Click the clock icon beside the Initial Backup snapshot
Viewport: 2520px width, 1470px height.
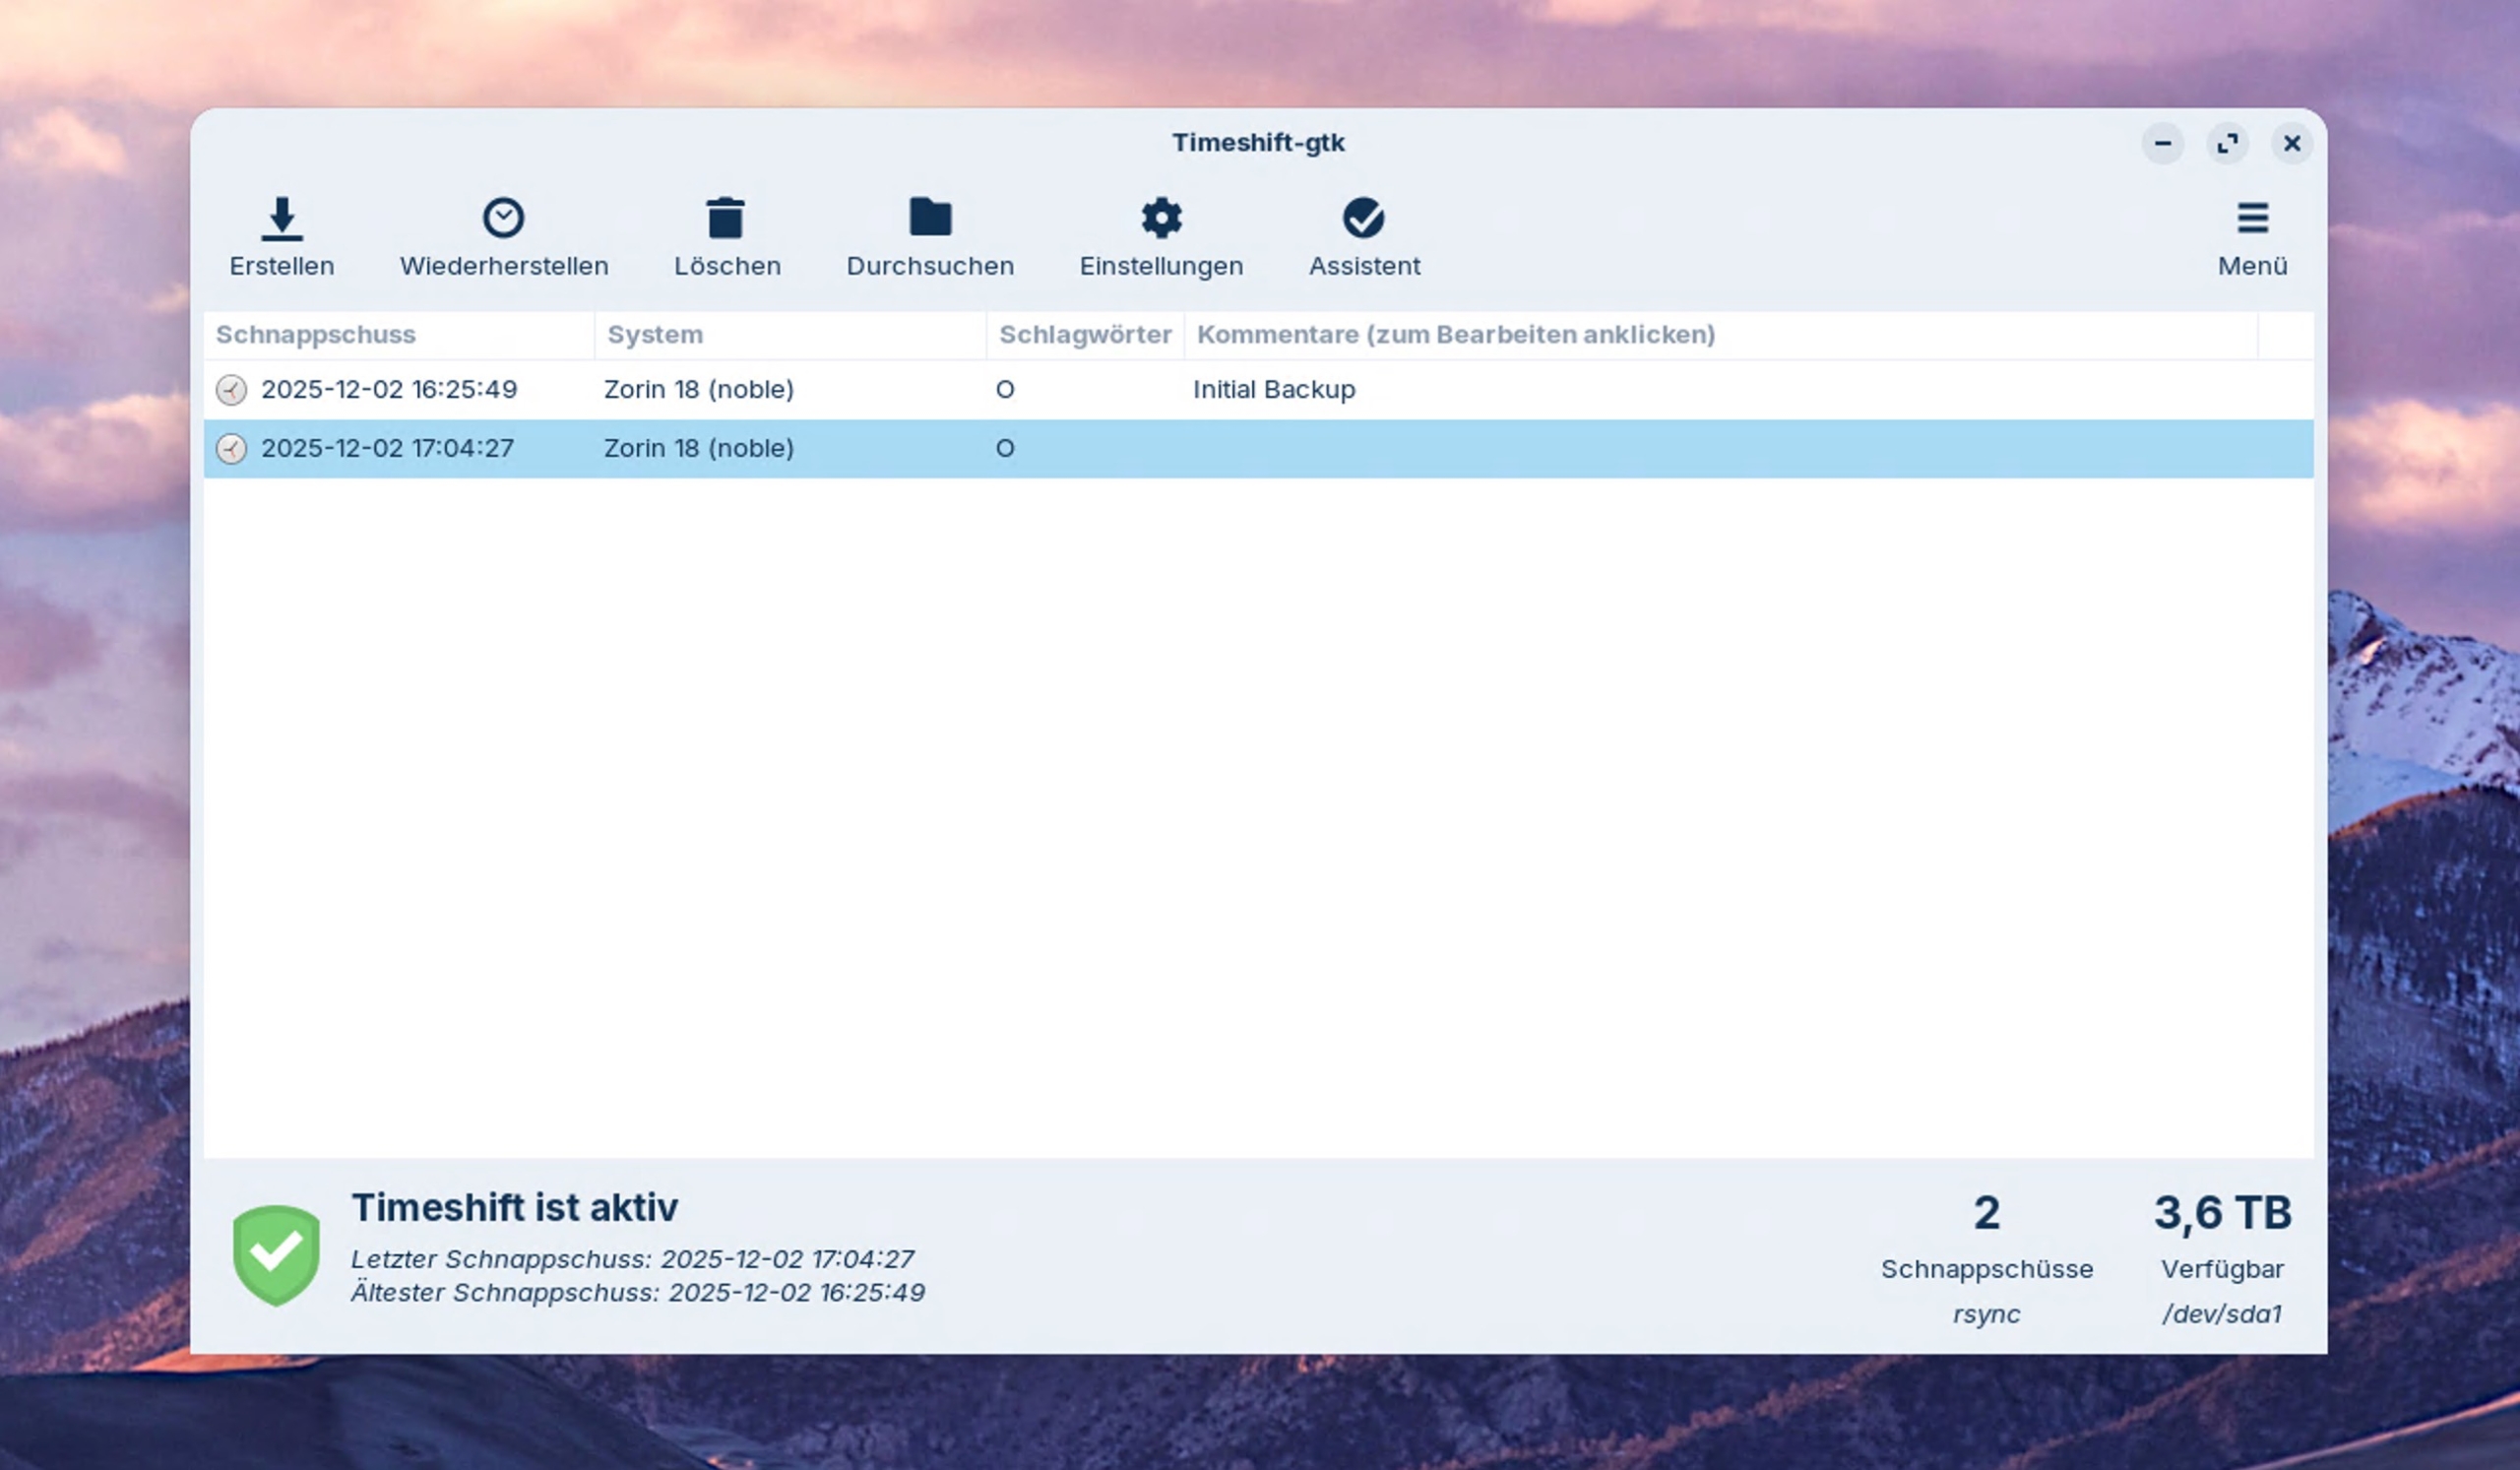[x=231, y=390]
